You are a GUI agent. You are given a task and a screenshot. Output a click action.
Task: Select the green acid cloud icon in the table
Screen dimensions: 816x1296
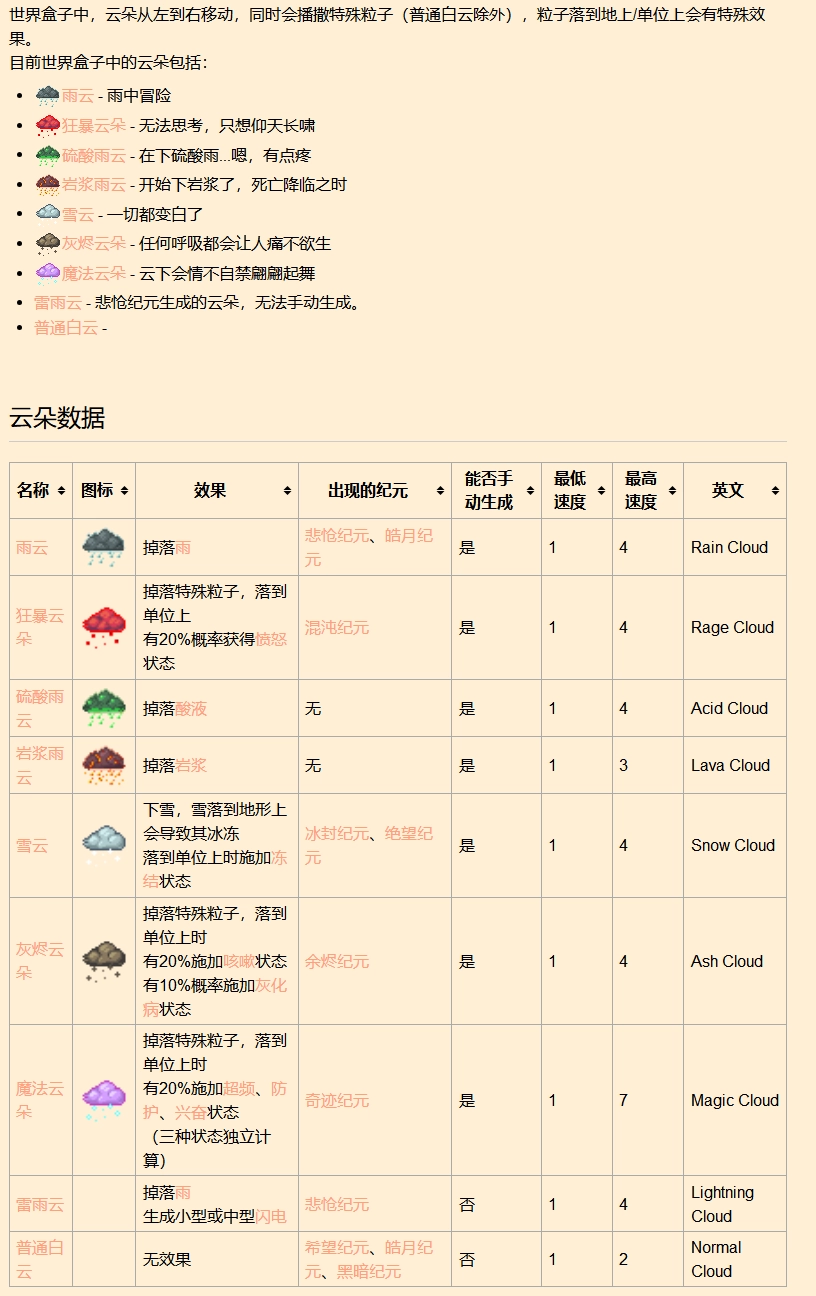point(103,708)
